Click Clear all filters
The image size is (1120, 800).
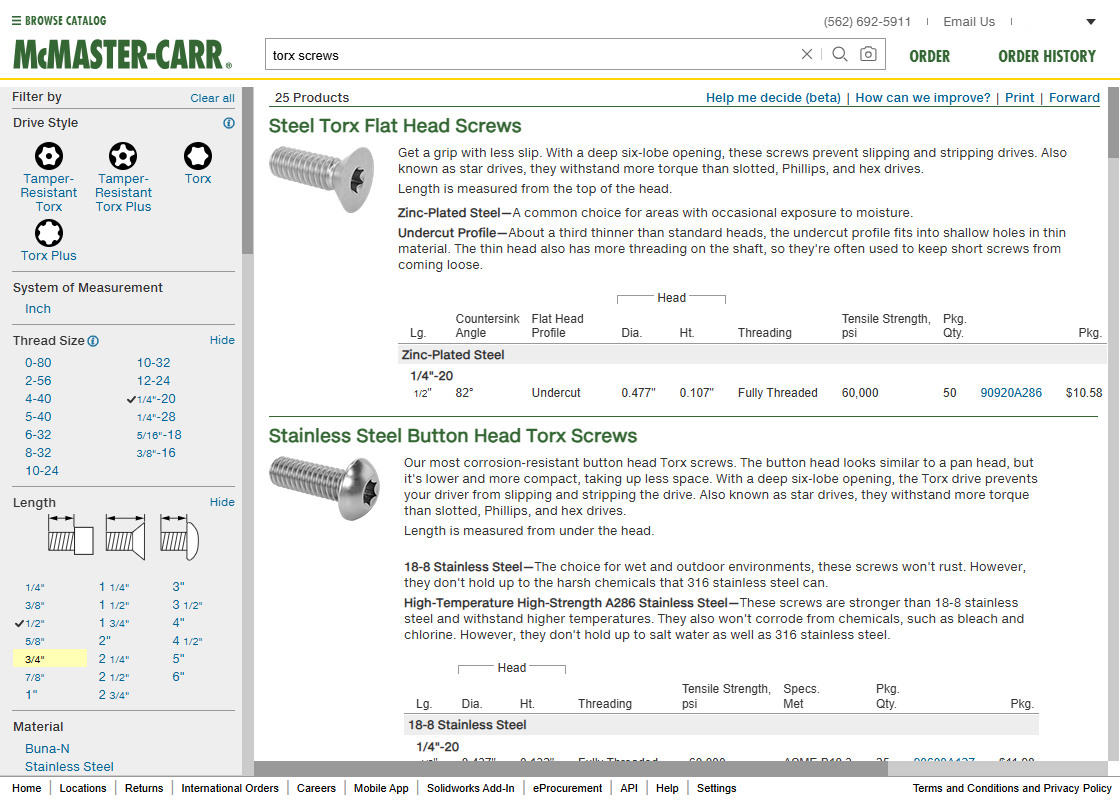(212, 98)
